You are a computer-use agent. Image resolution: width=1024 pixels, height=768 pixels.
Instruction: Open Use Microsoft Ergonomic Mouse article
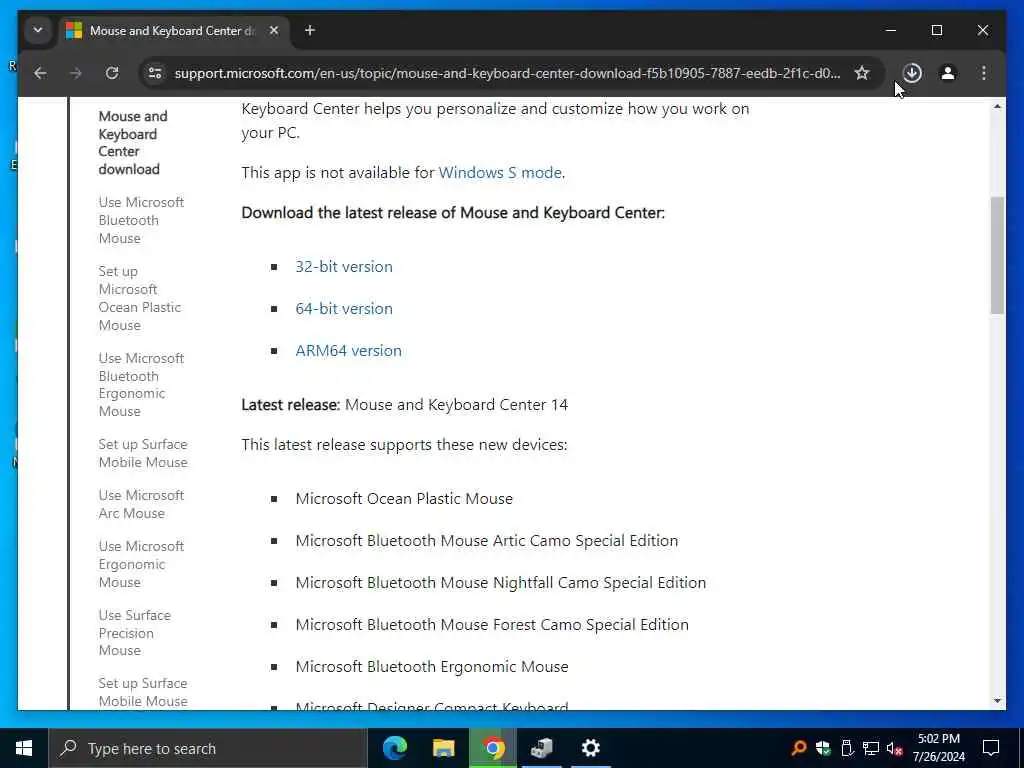(141, 564)
